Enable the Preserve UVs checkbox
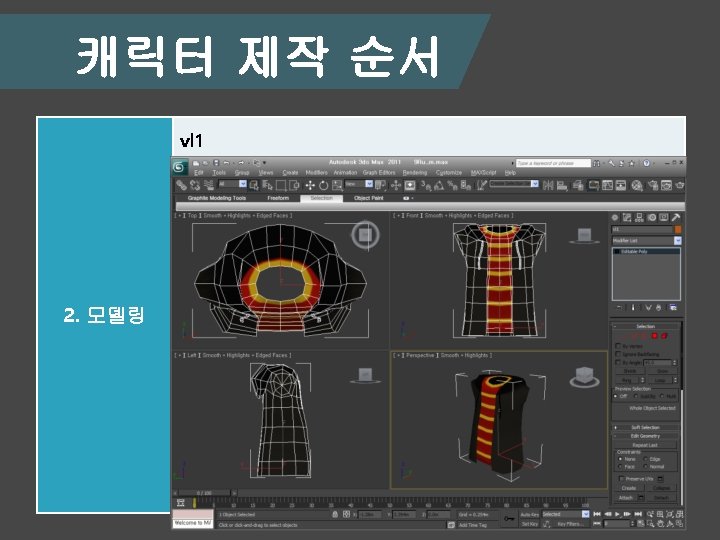 point(621,479)
